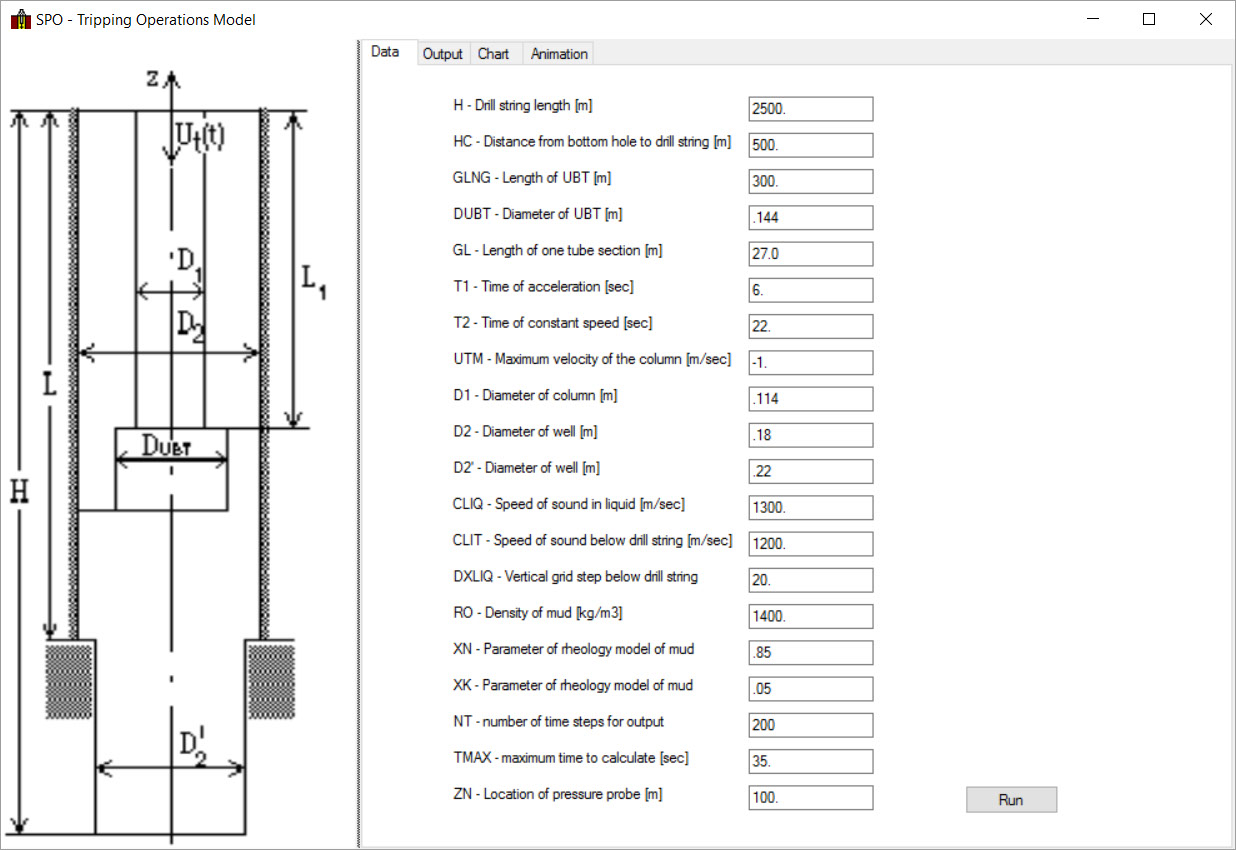Click the ZN pressure probe location field
This screenshot has height=850, width=1236.
click(810, 798)
